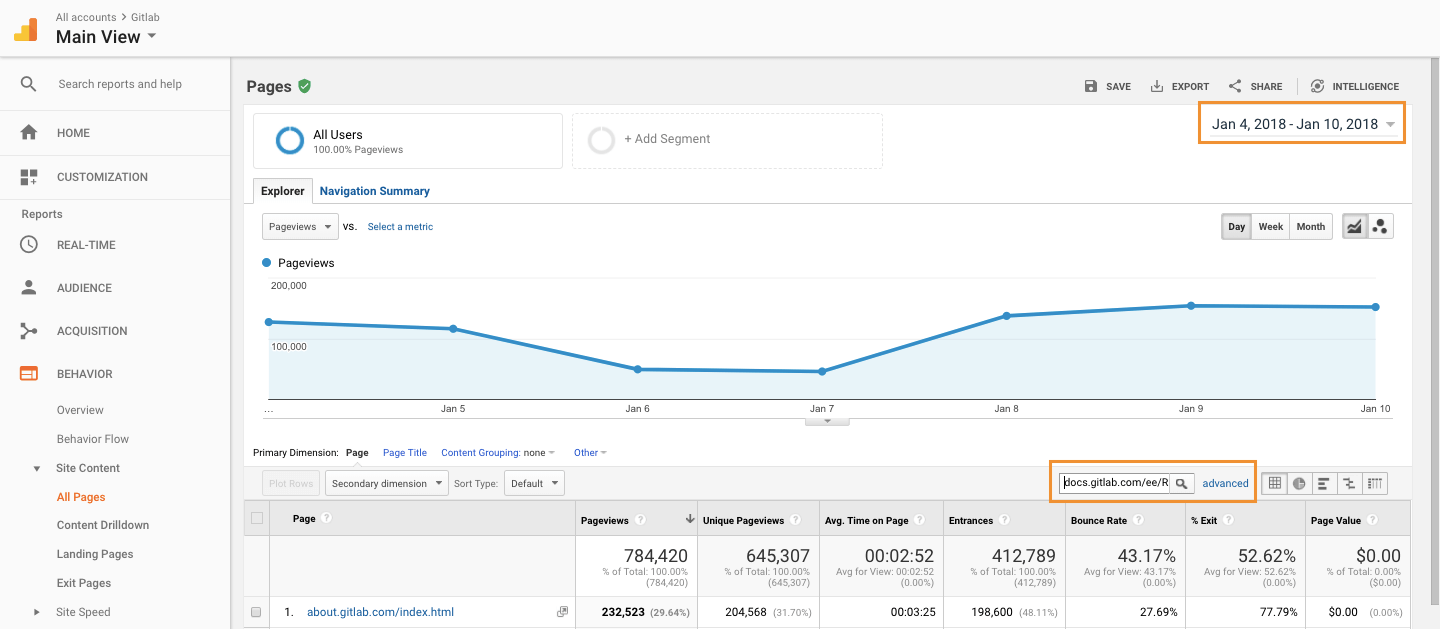Open Intelligence insights panel
This screenshot has height=629, width=1440.
[x=1355, y=86]
